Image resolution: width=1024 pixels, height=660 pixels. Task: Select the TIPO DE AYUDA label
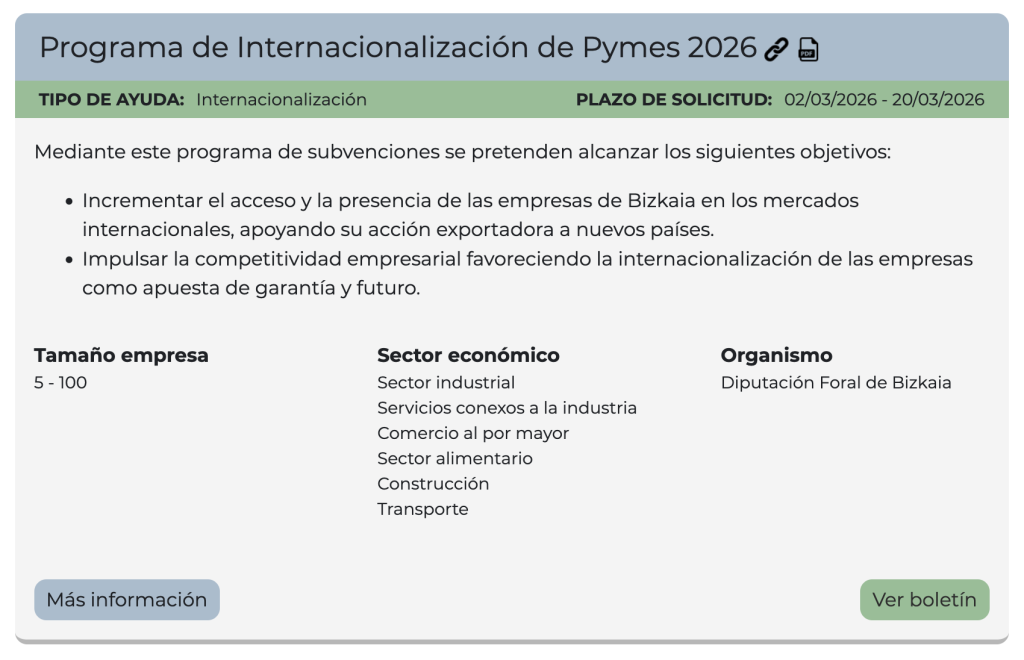(111, 99)
